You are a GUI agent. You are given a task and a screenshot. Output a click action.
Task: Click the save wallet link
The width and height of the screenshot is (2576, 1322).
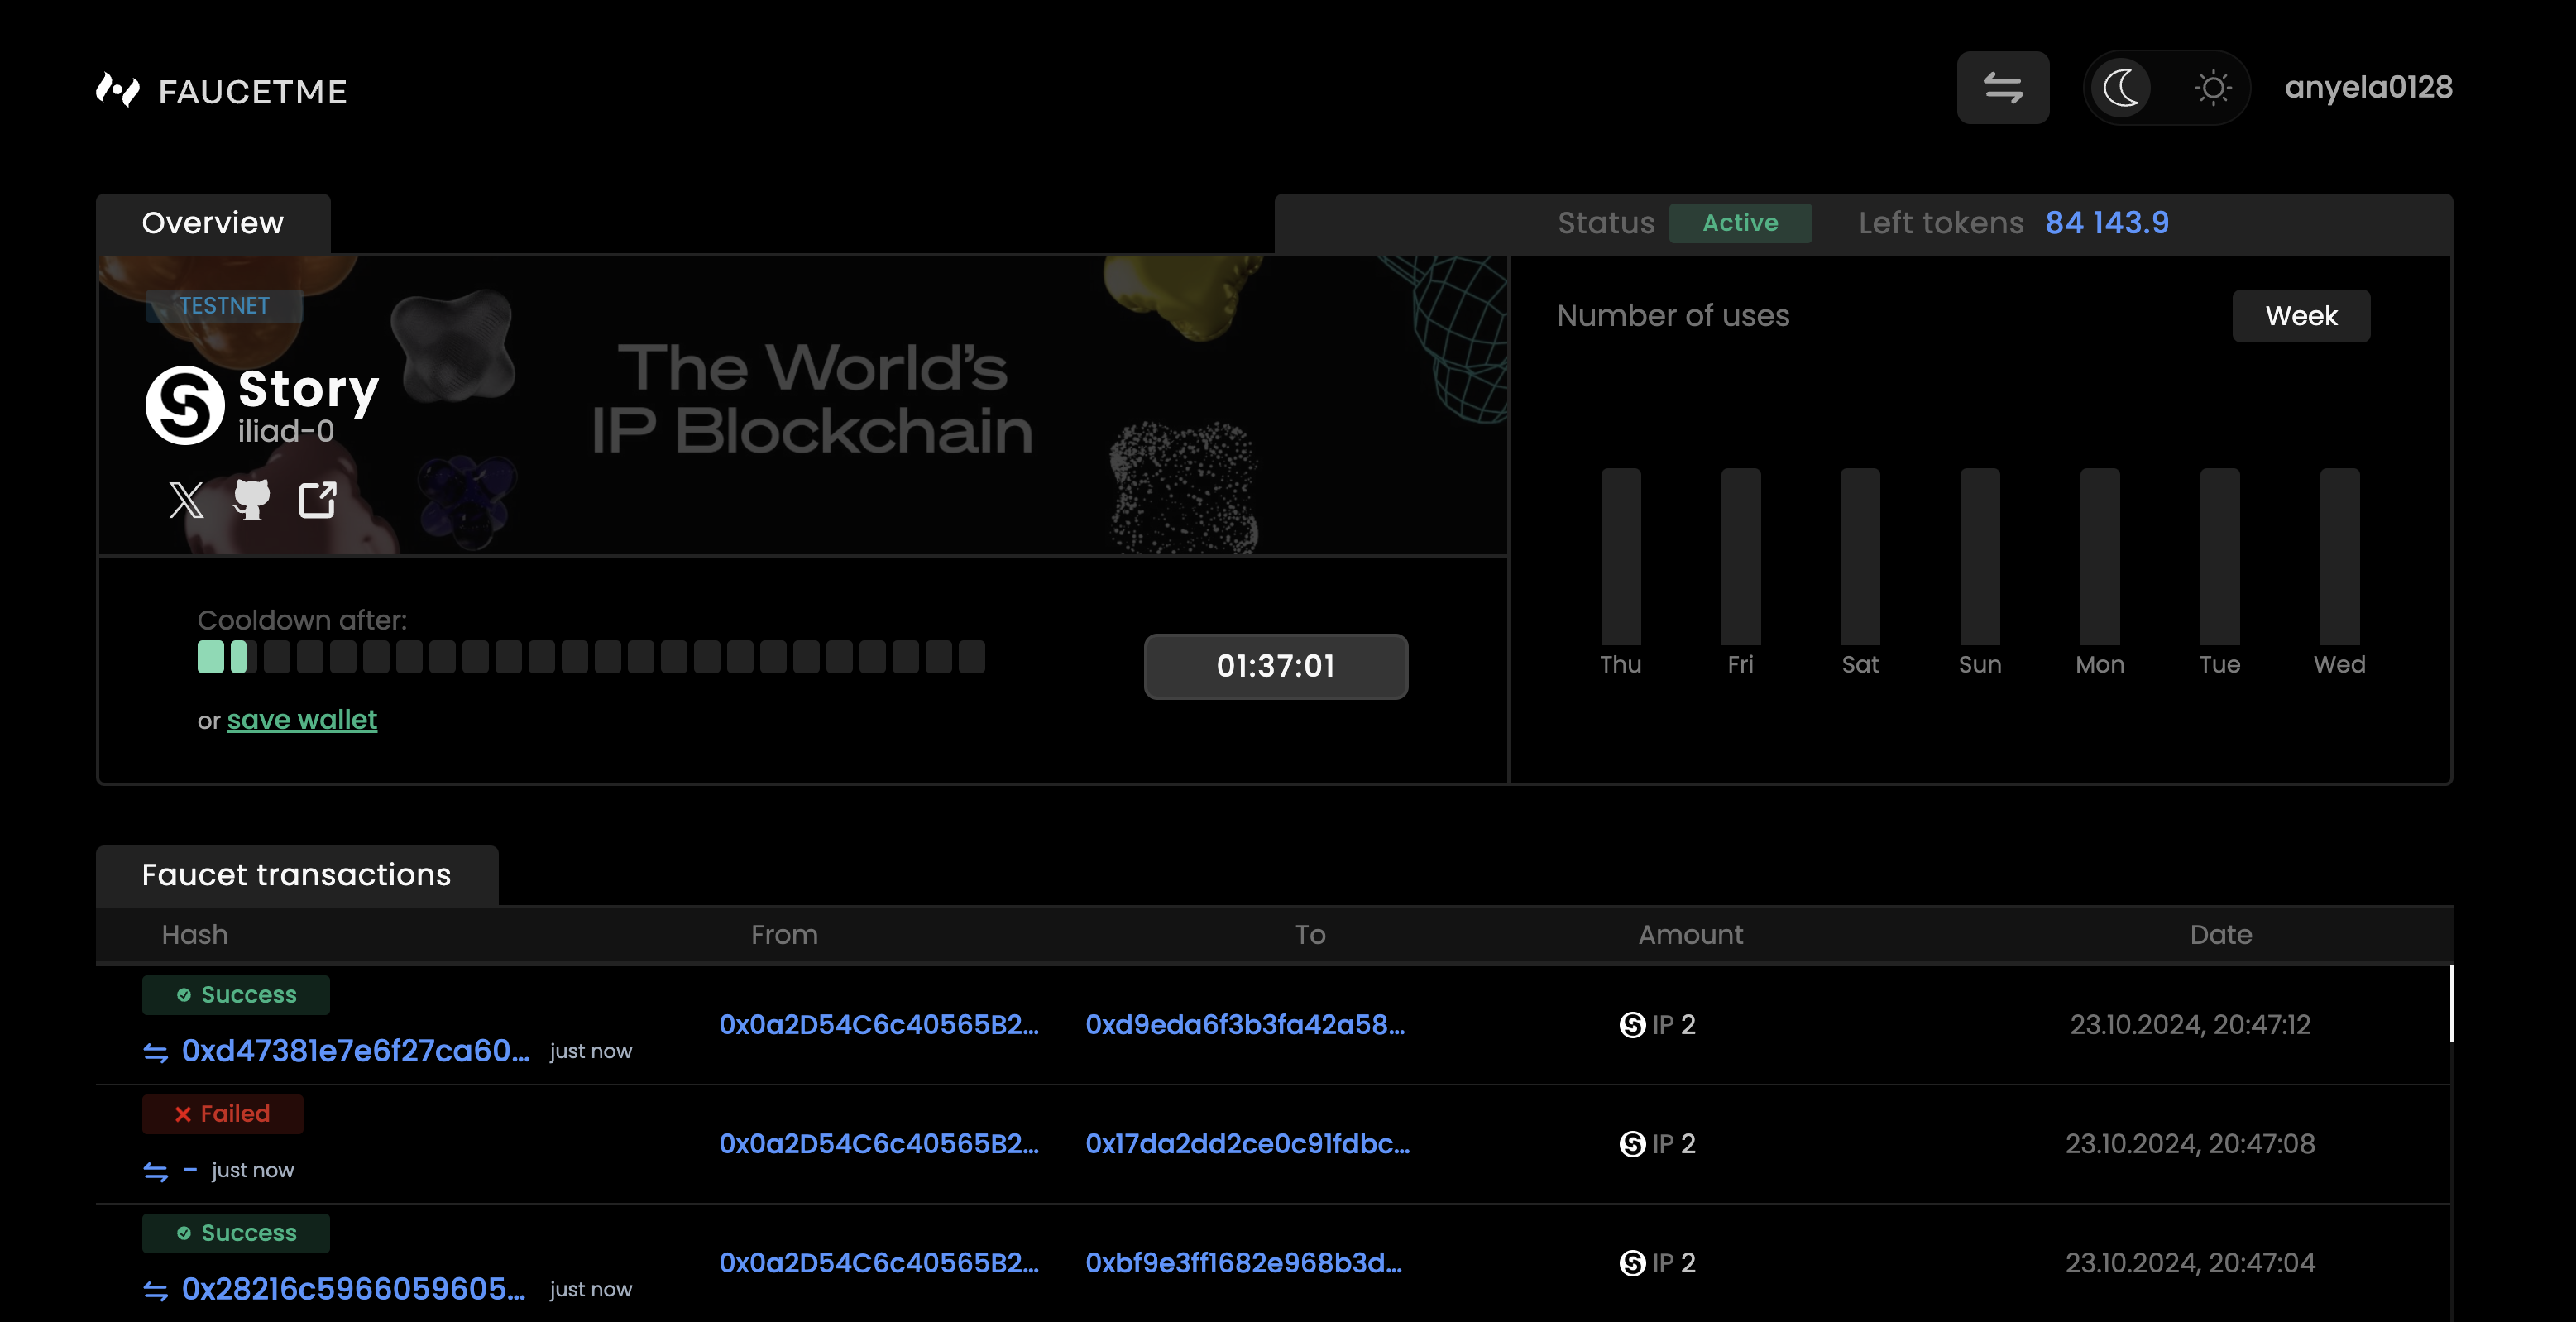pyautogui.click(x=301, y=720)
